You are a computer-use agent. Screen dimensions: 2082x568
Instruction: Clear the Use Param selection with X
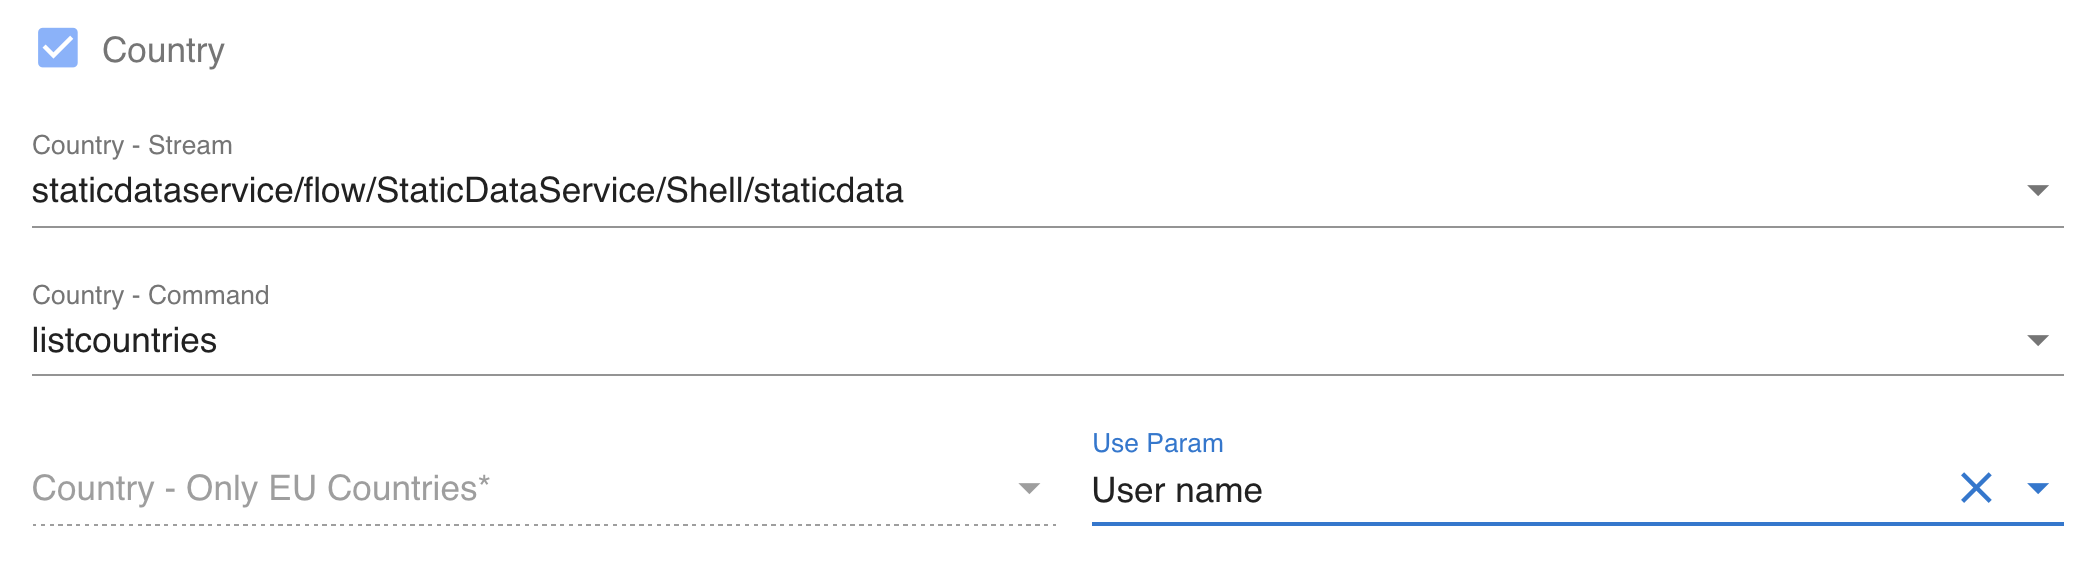point(1976,488)
